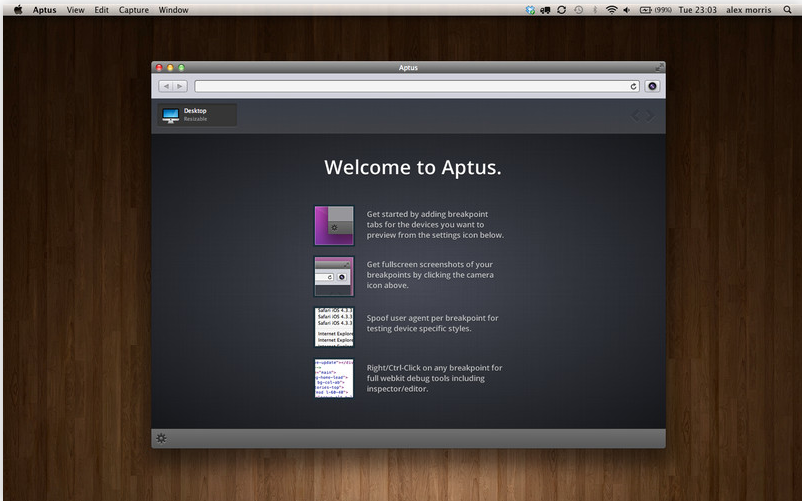Close the Aptus window with red button
This screenshot has width=802, height=501.
point(159,67)
